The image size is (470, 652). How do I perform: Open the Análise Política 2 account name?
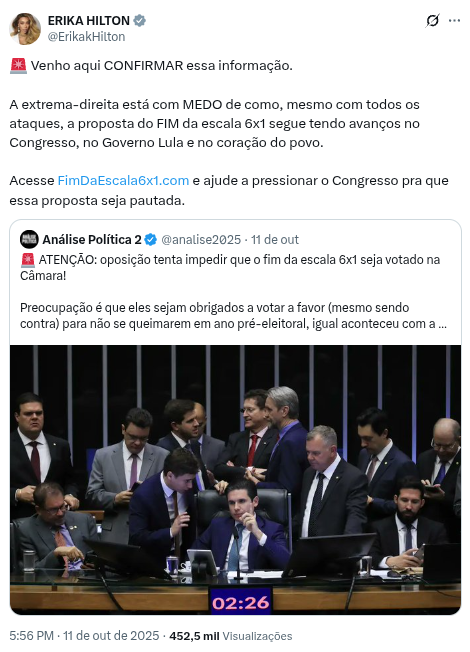pos(92,240)
